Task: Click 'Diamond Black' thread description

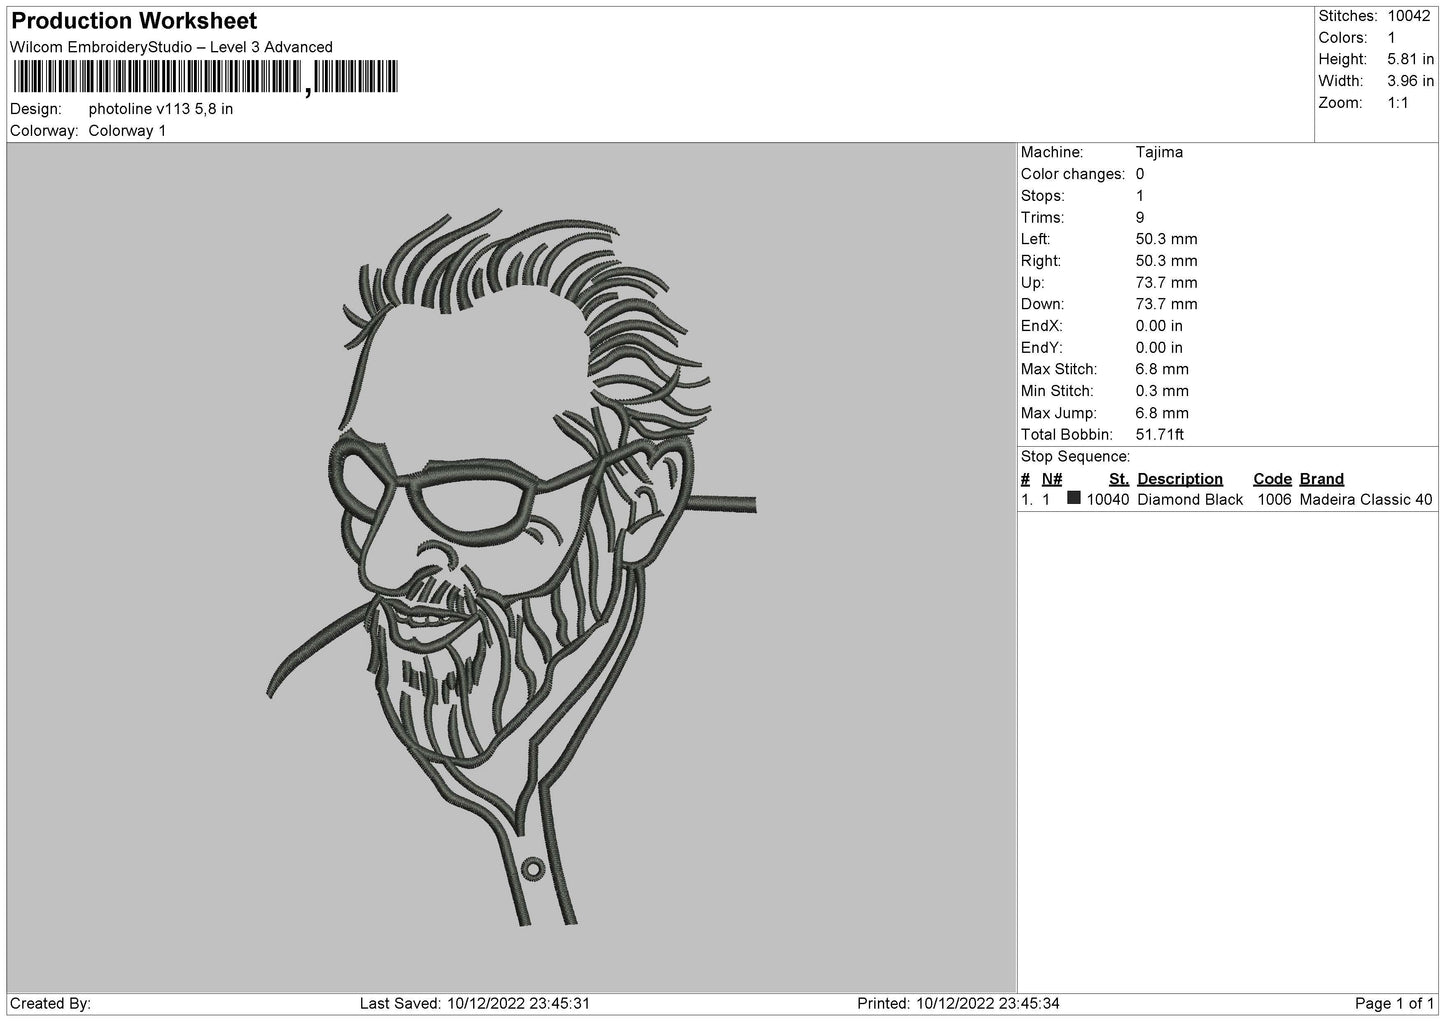Action: tap(1190, 500)
